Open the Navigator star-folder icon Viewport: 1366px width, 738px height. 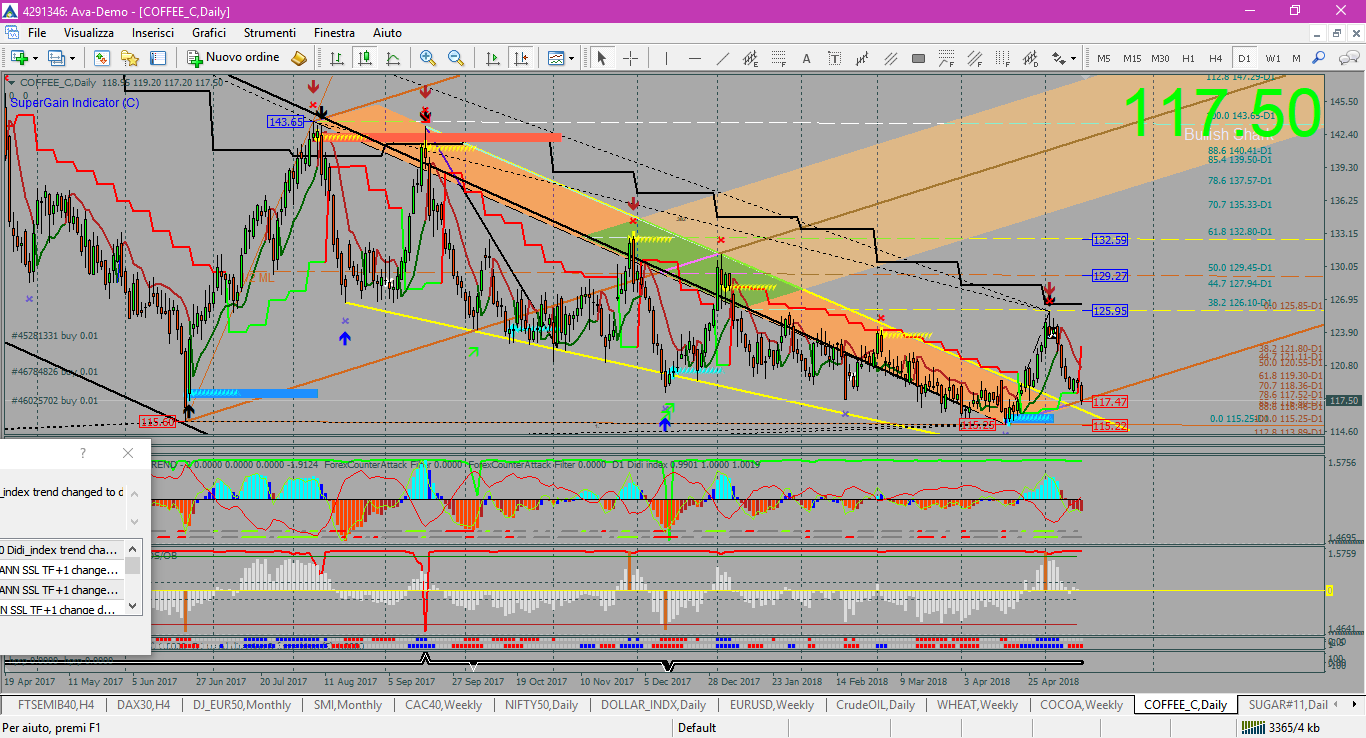129,58
